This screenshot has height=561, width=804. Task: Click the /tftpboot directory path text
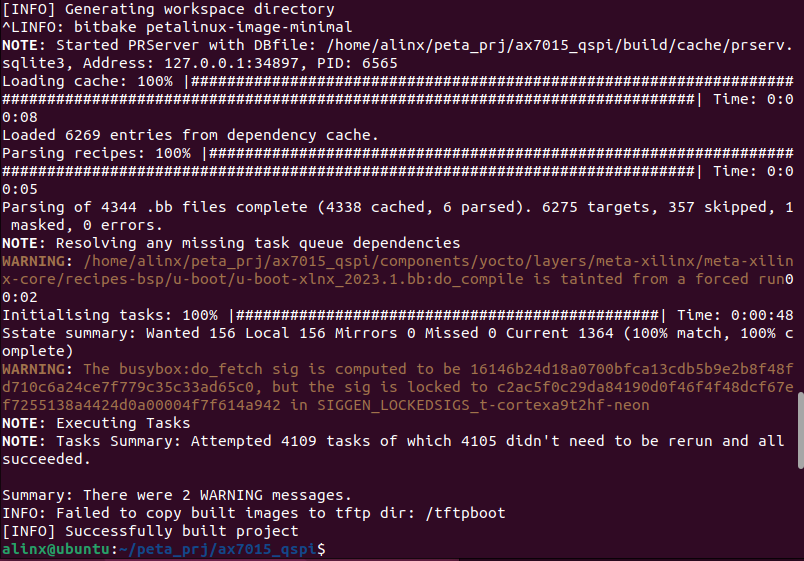[x=465, y=513]
